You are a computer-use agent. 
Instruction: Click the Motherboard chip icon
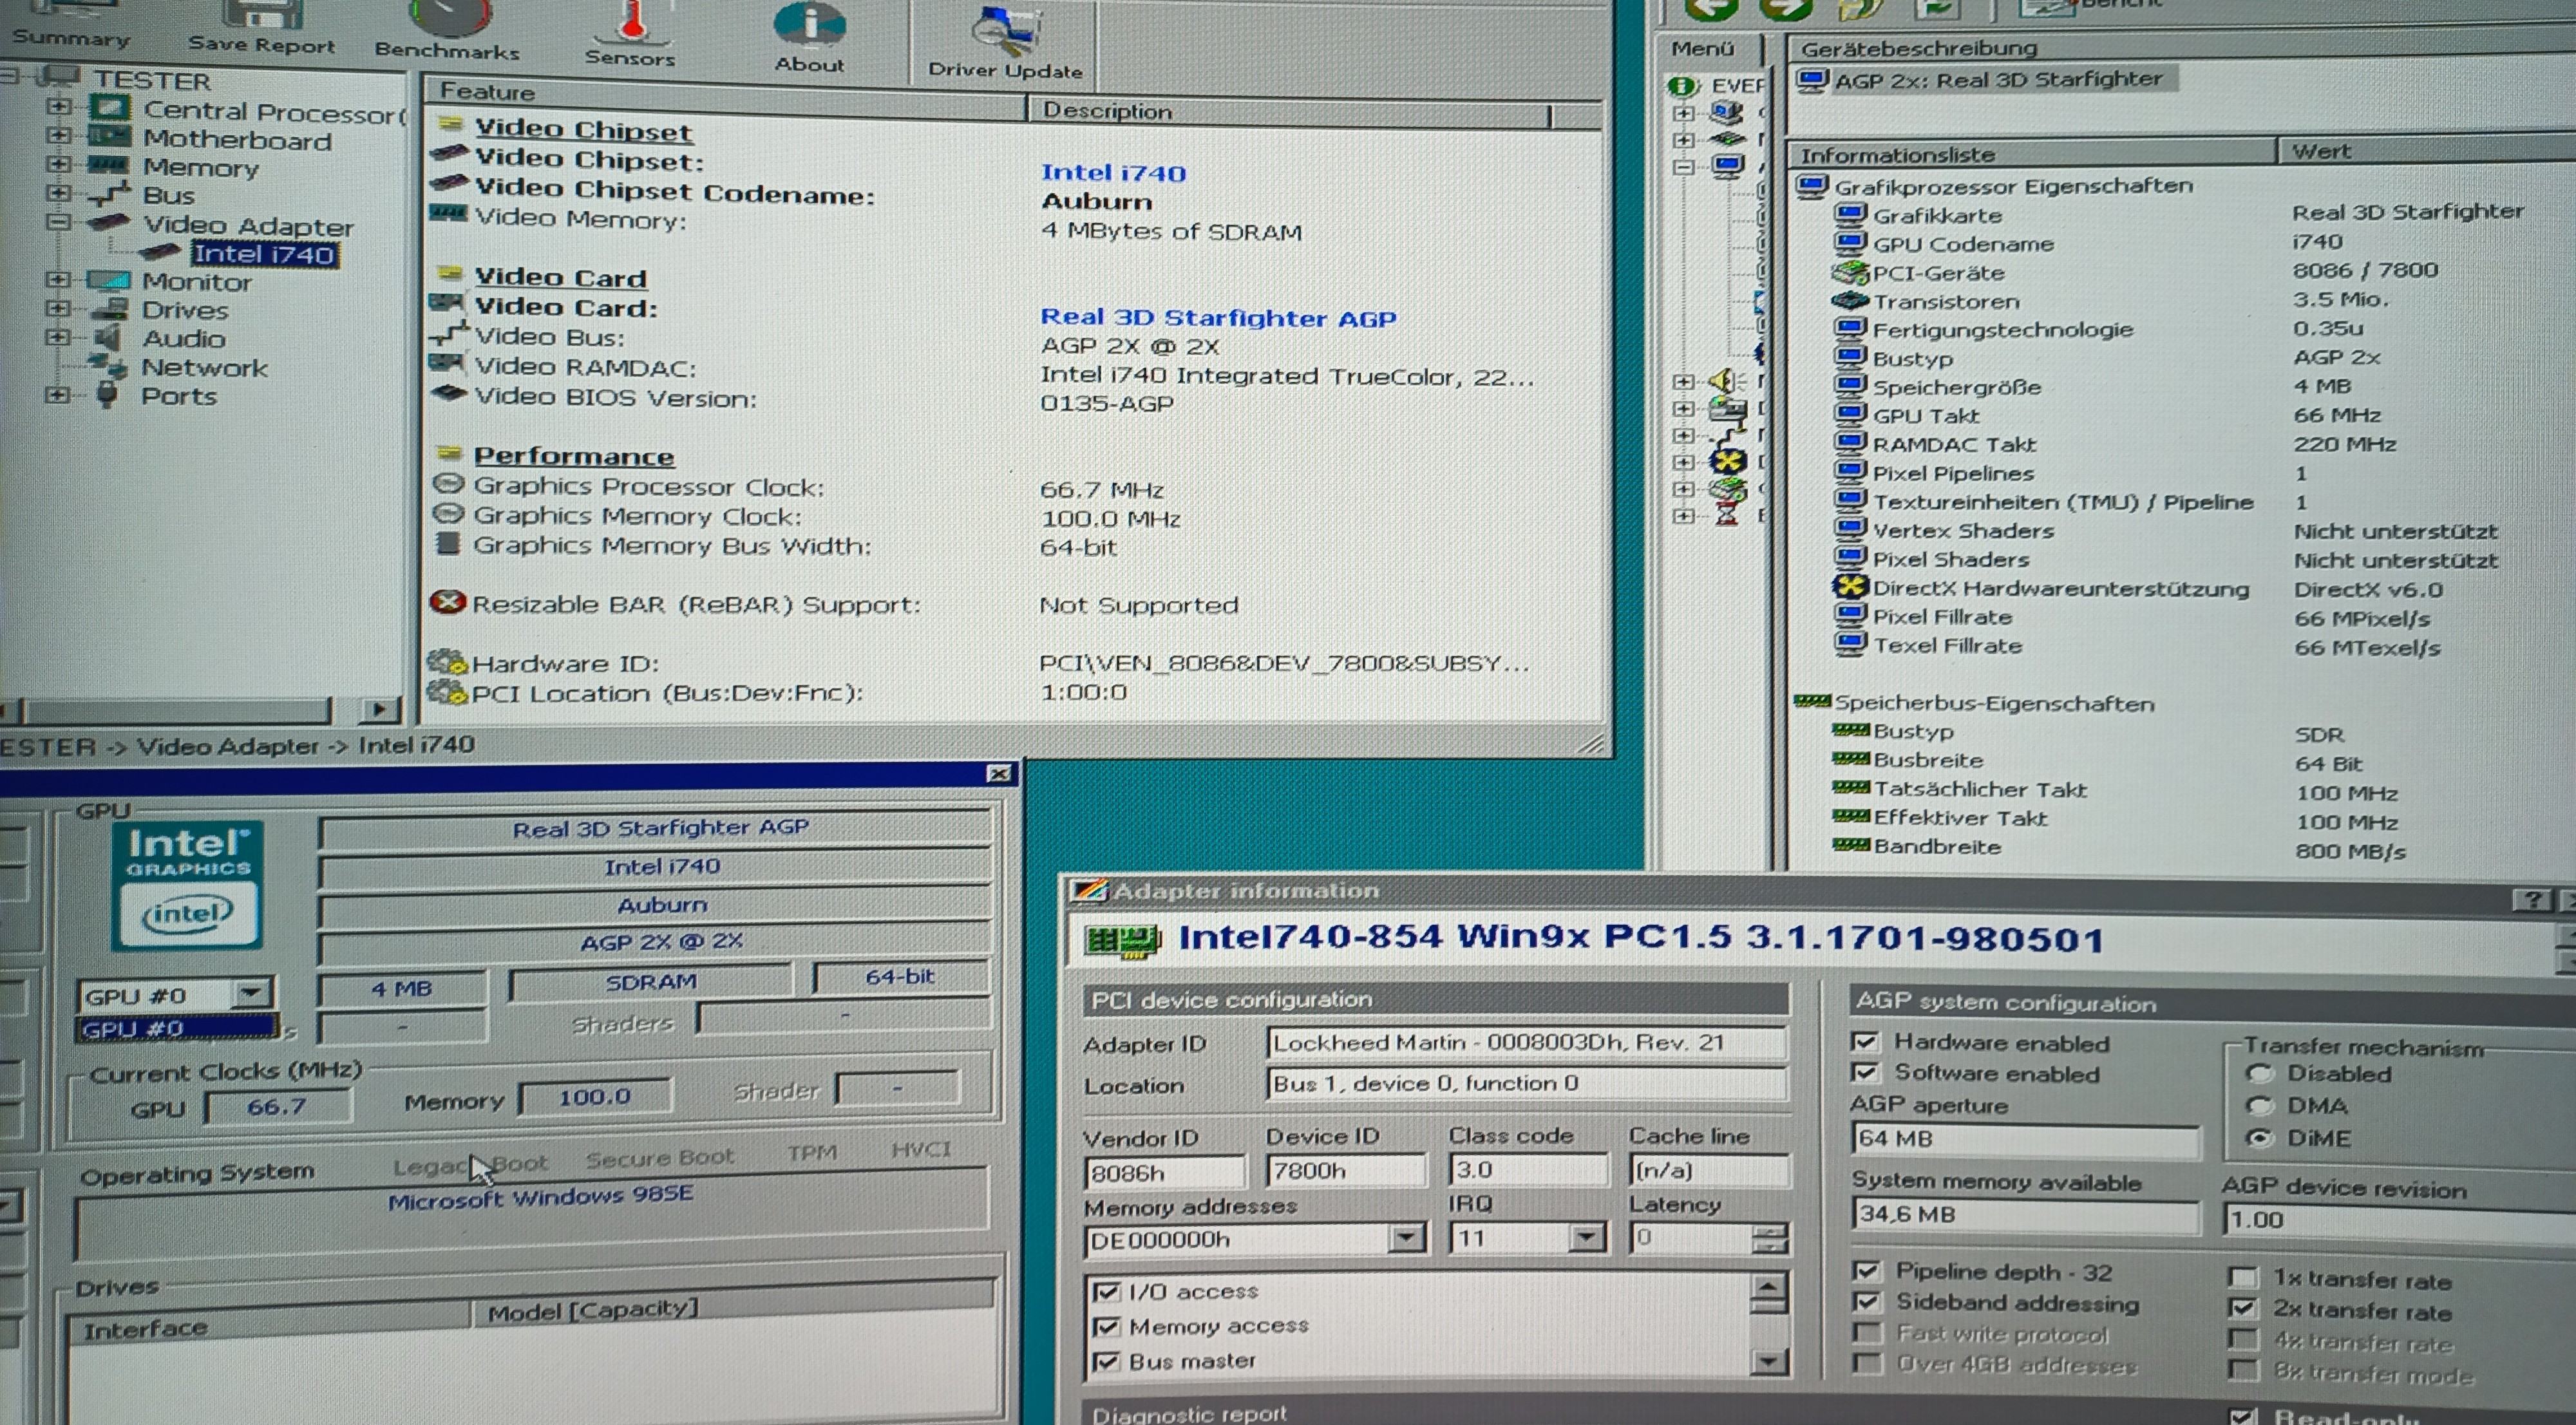(109, 135)
